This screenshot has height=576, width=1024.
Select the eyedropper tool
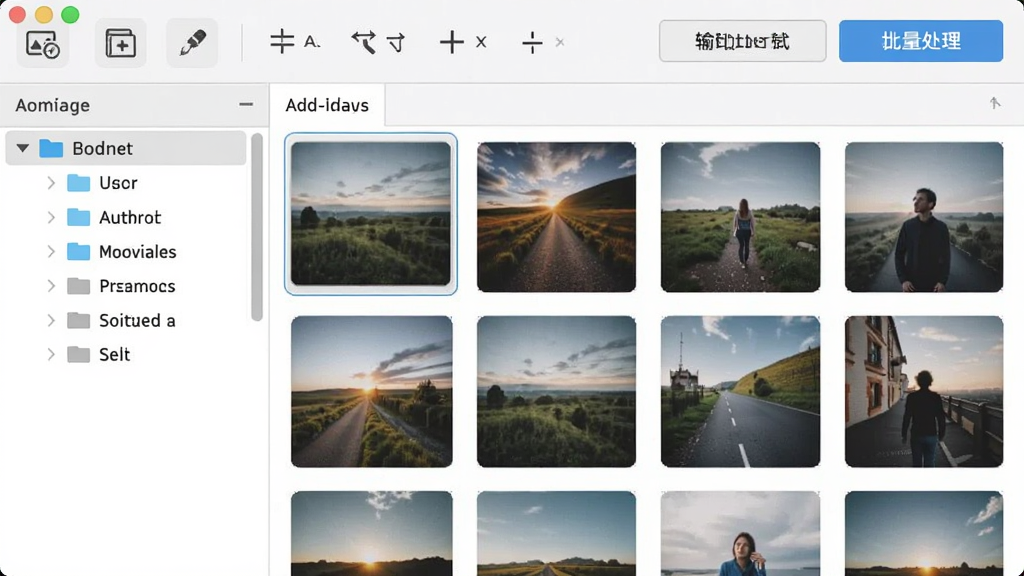point(192,43)
